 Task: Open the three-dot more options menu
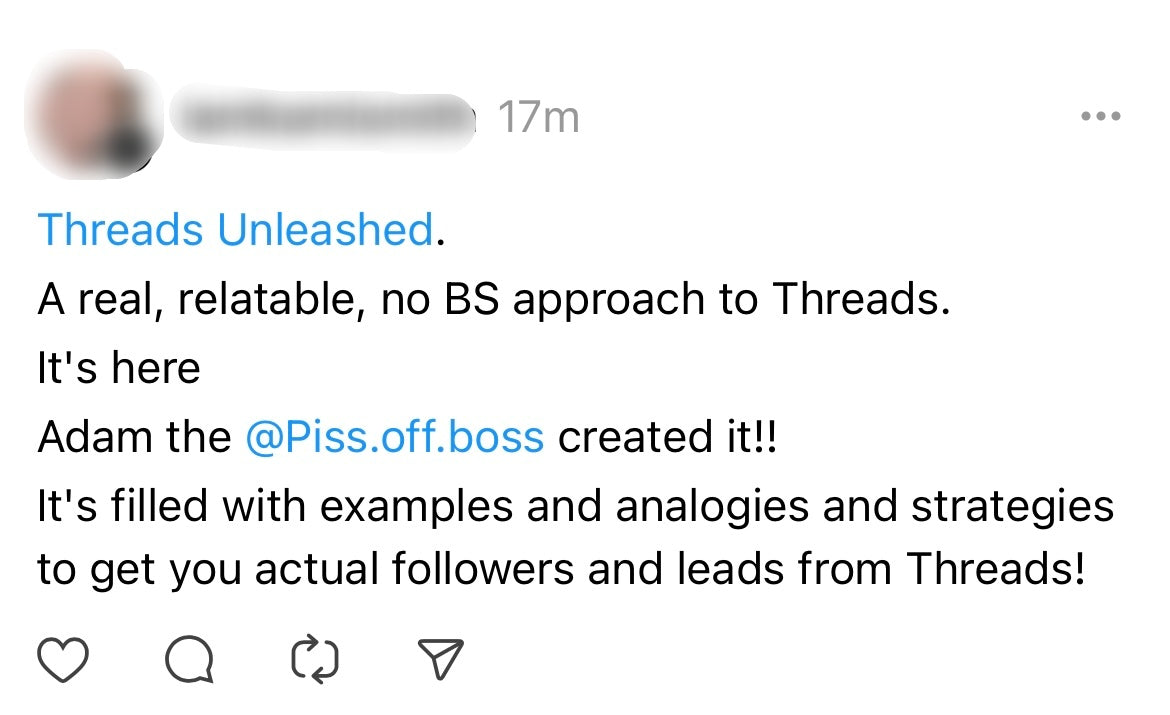coord(1101,117)
